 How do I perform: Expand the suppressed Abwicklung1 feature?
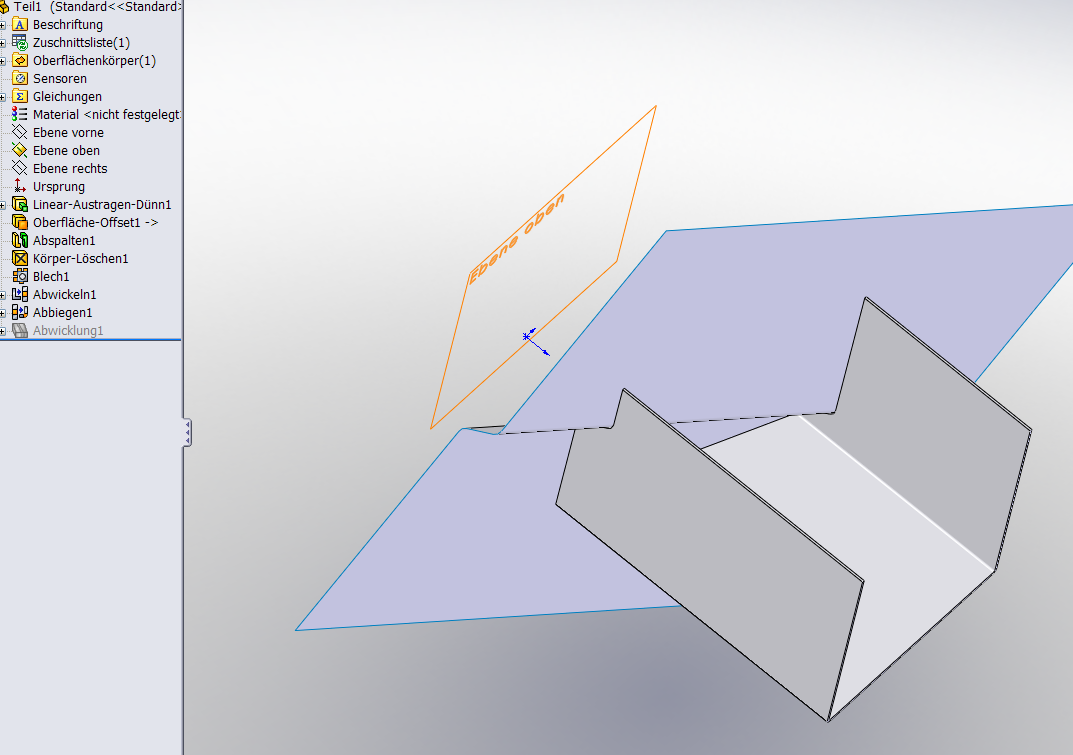[3, 331]
